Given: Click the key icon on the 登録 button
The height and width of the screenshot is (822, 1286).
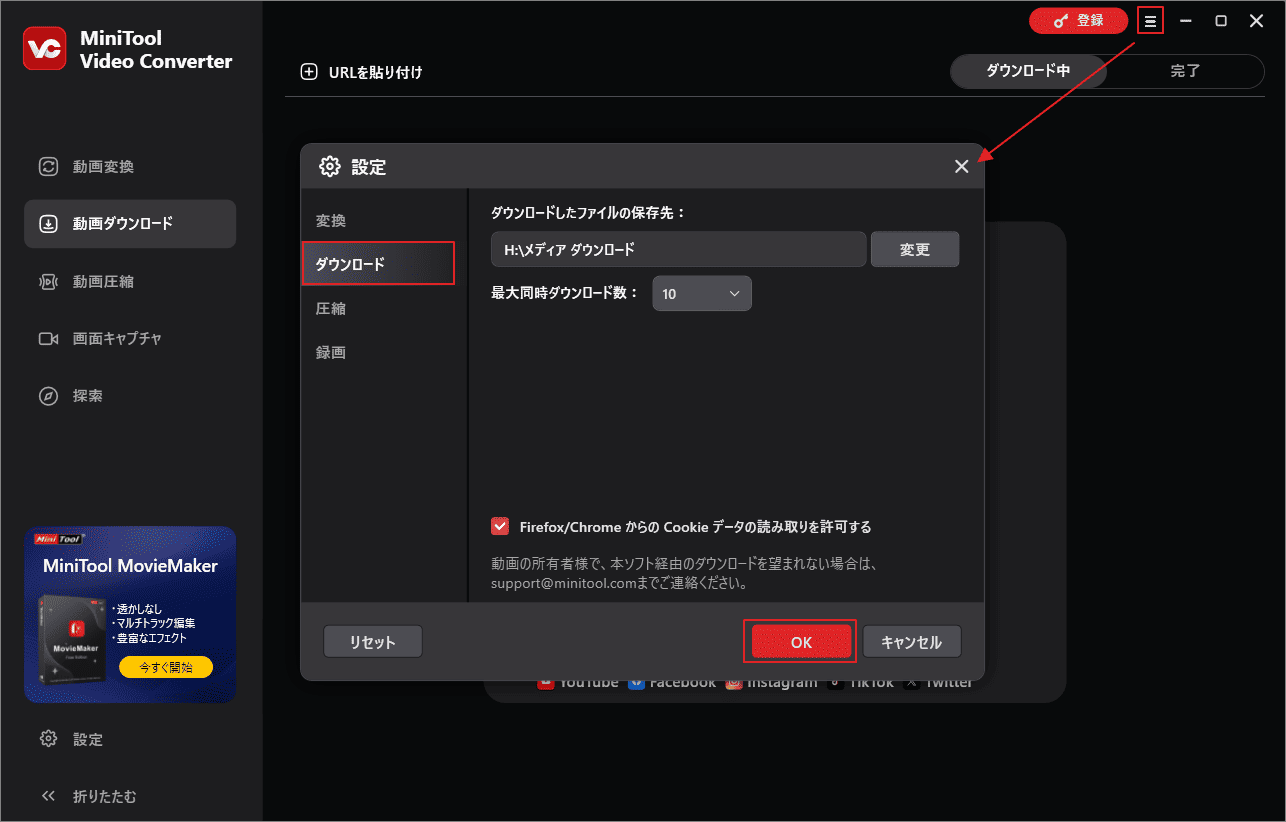Looking at the screenshot, I should coord(1060,21).
